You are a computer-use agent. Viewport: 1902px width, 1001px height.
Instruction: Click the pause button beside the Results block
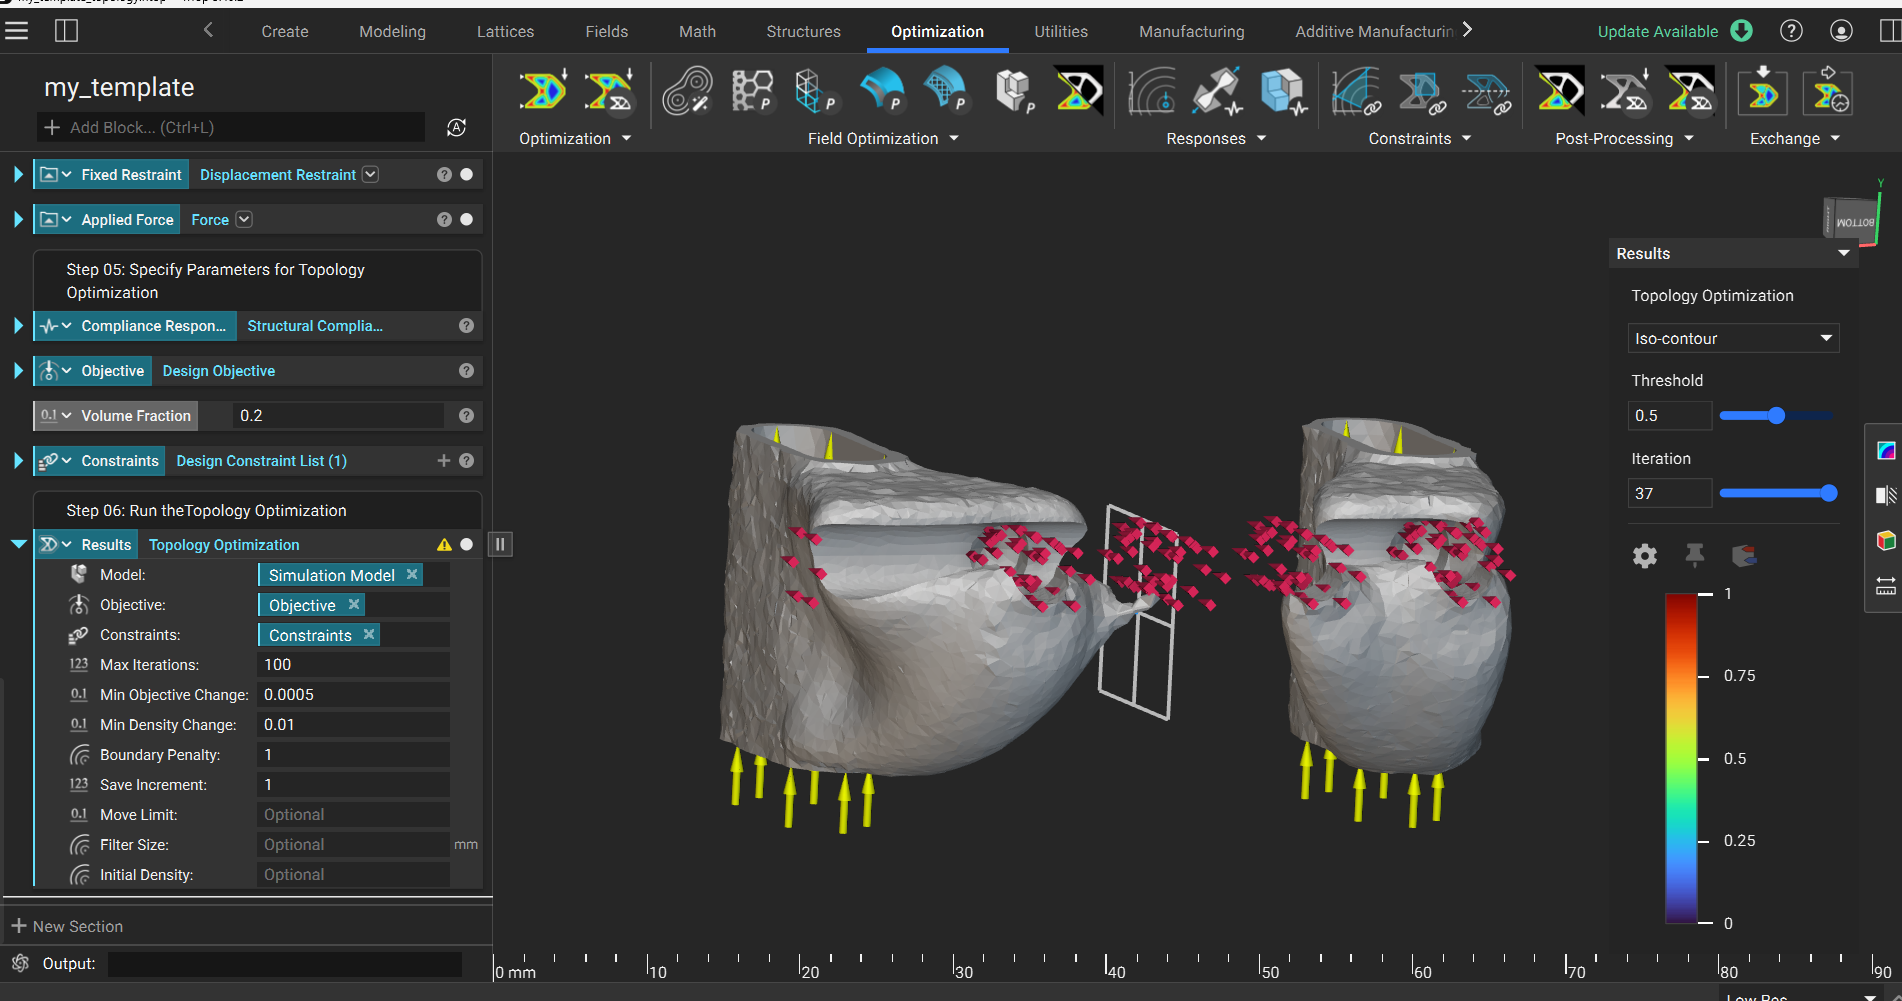coord(500,544)
